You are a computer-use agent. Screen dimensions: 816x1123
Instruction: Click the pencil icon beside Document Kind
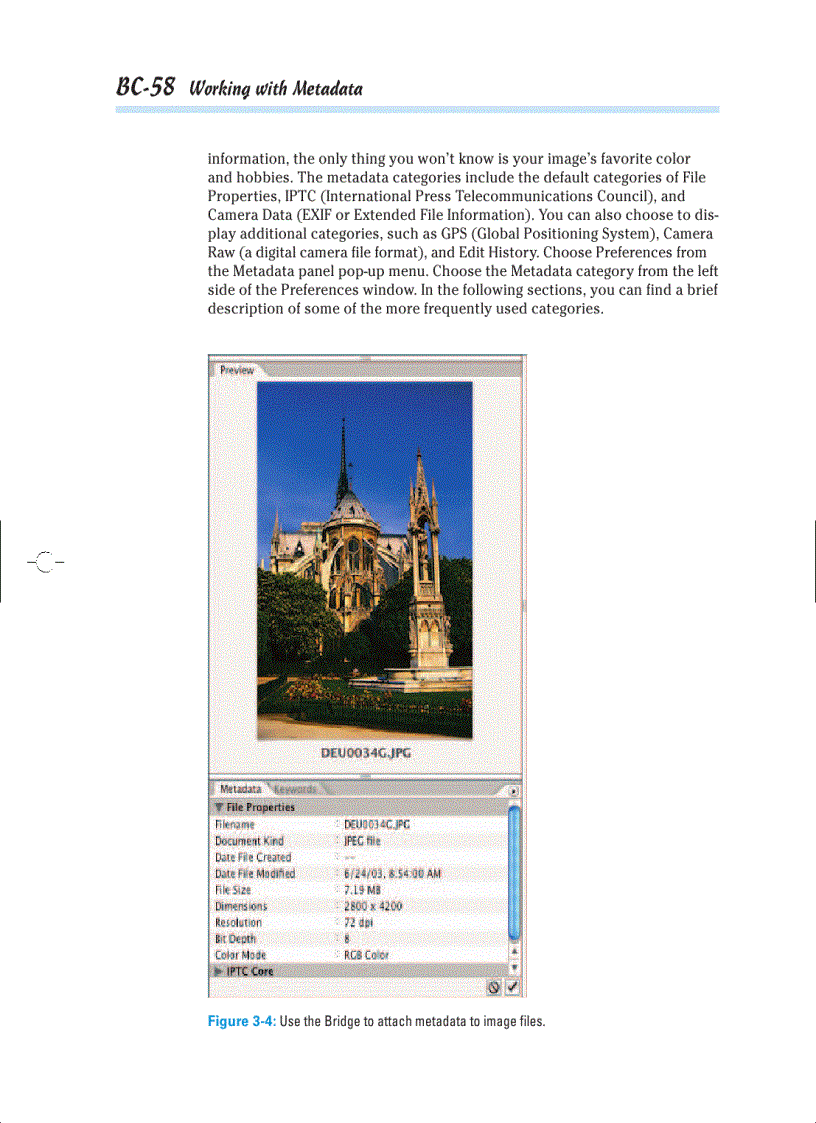click(340, 841)
